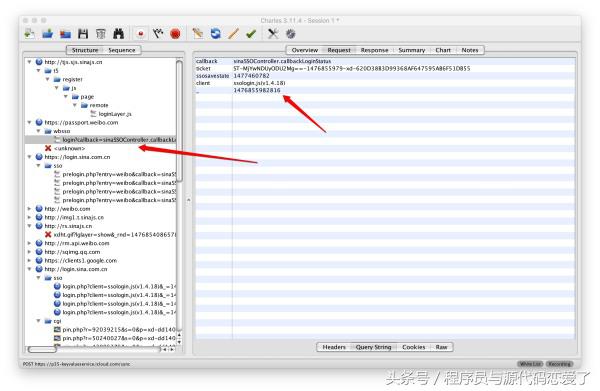Screen dimensions: 600x391
Task: Click the Close Session folder icon
Action: (x=65, y=34)
